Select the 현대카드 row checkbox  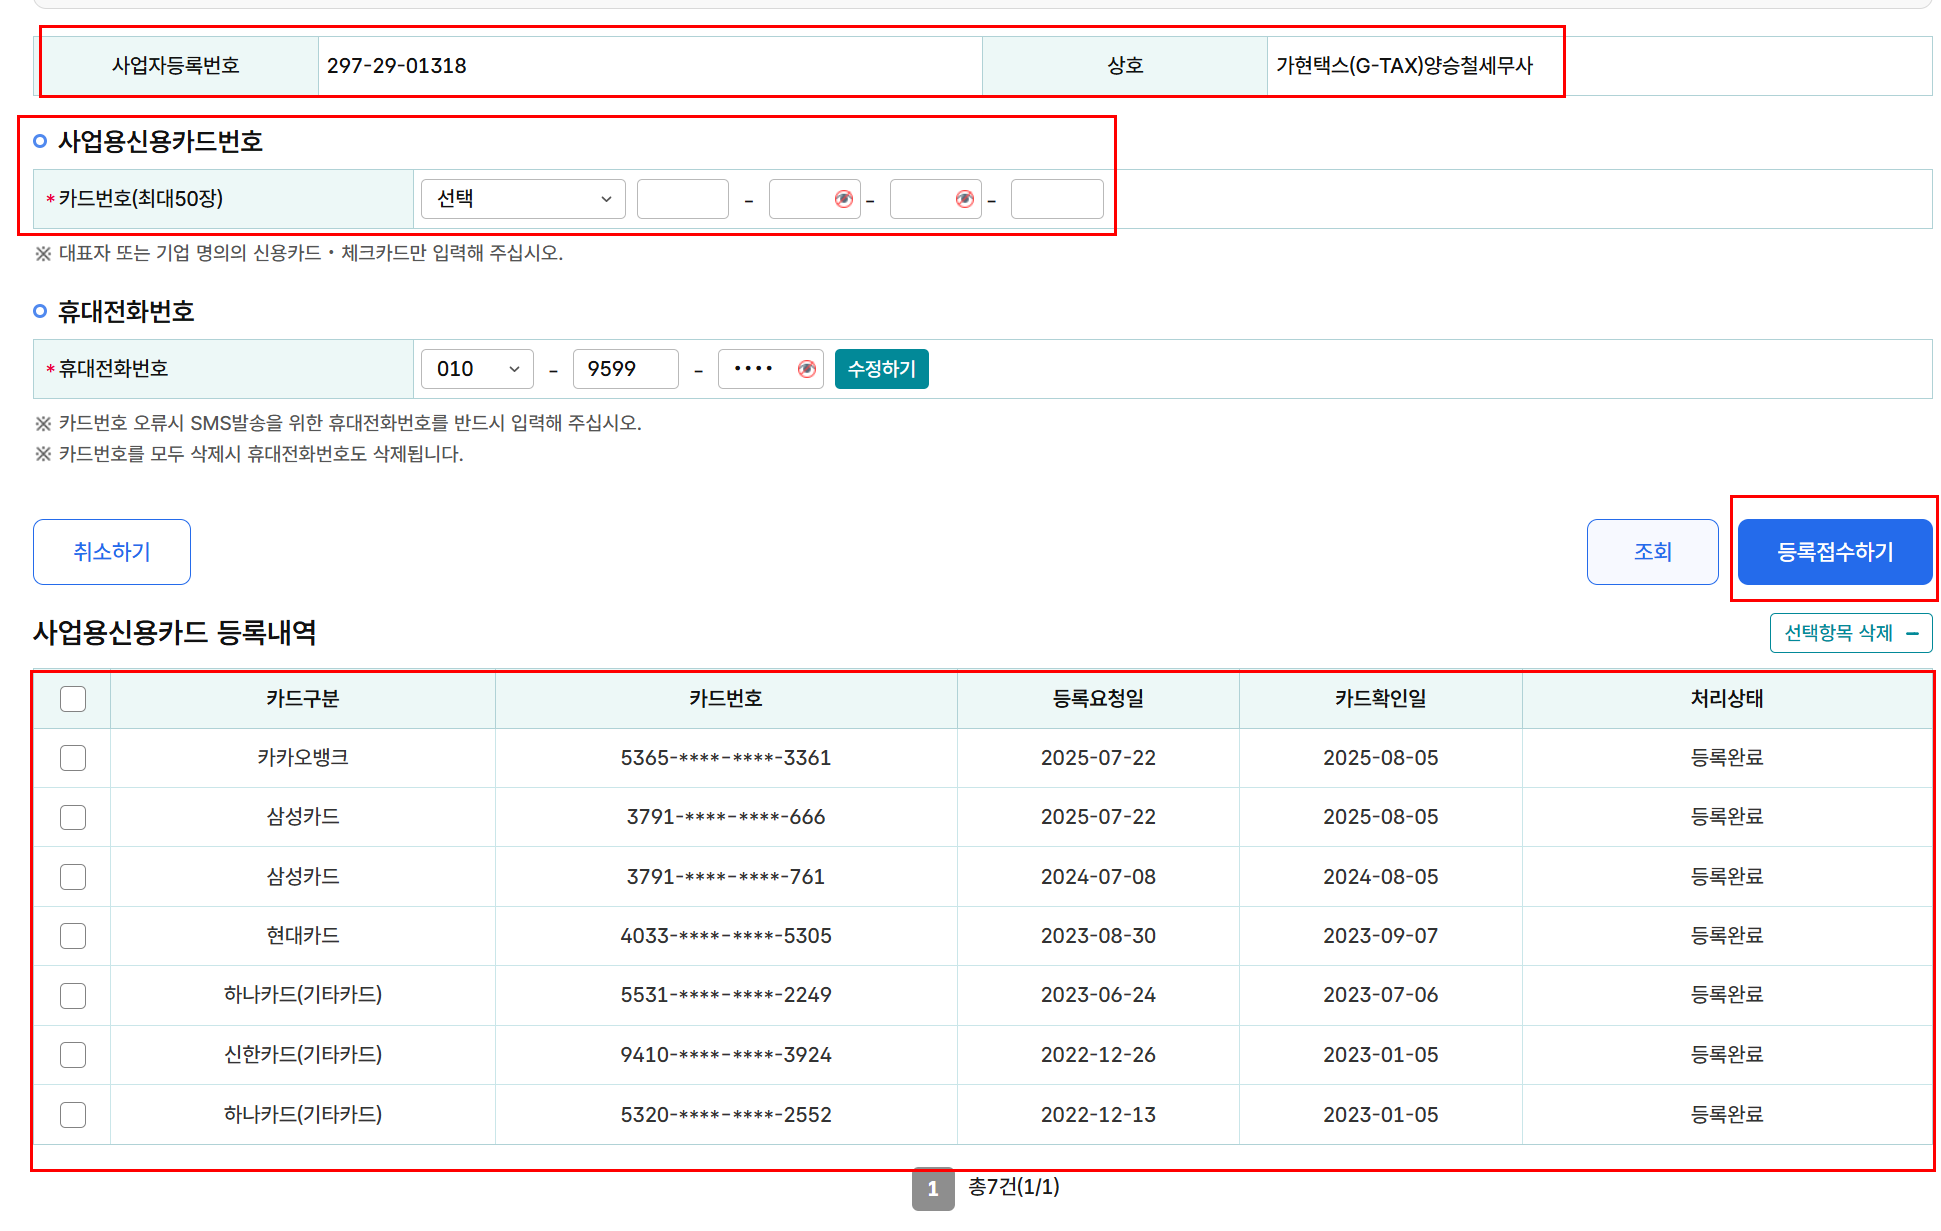pos(73,936)
